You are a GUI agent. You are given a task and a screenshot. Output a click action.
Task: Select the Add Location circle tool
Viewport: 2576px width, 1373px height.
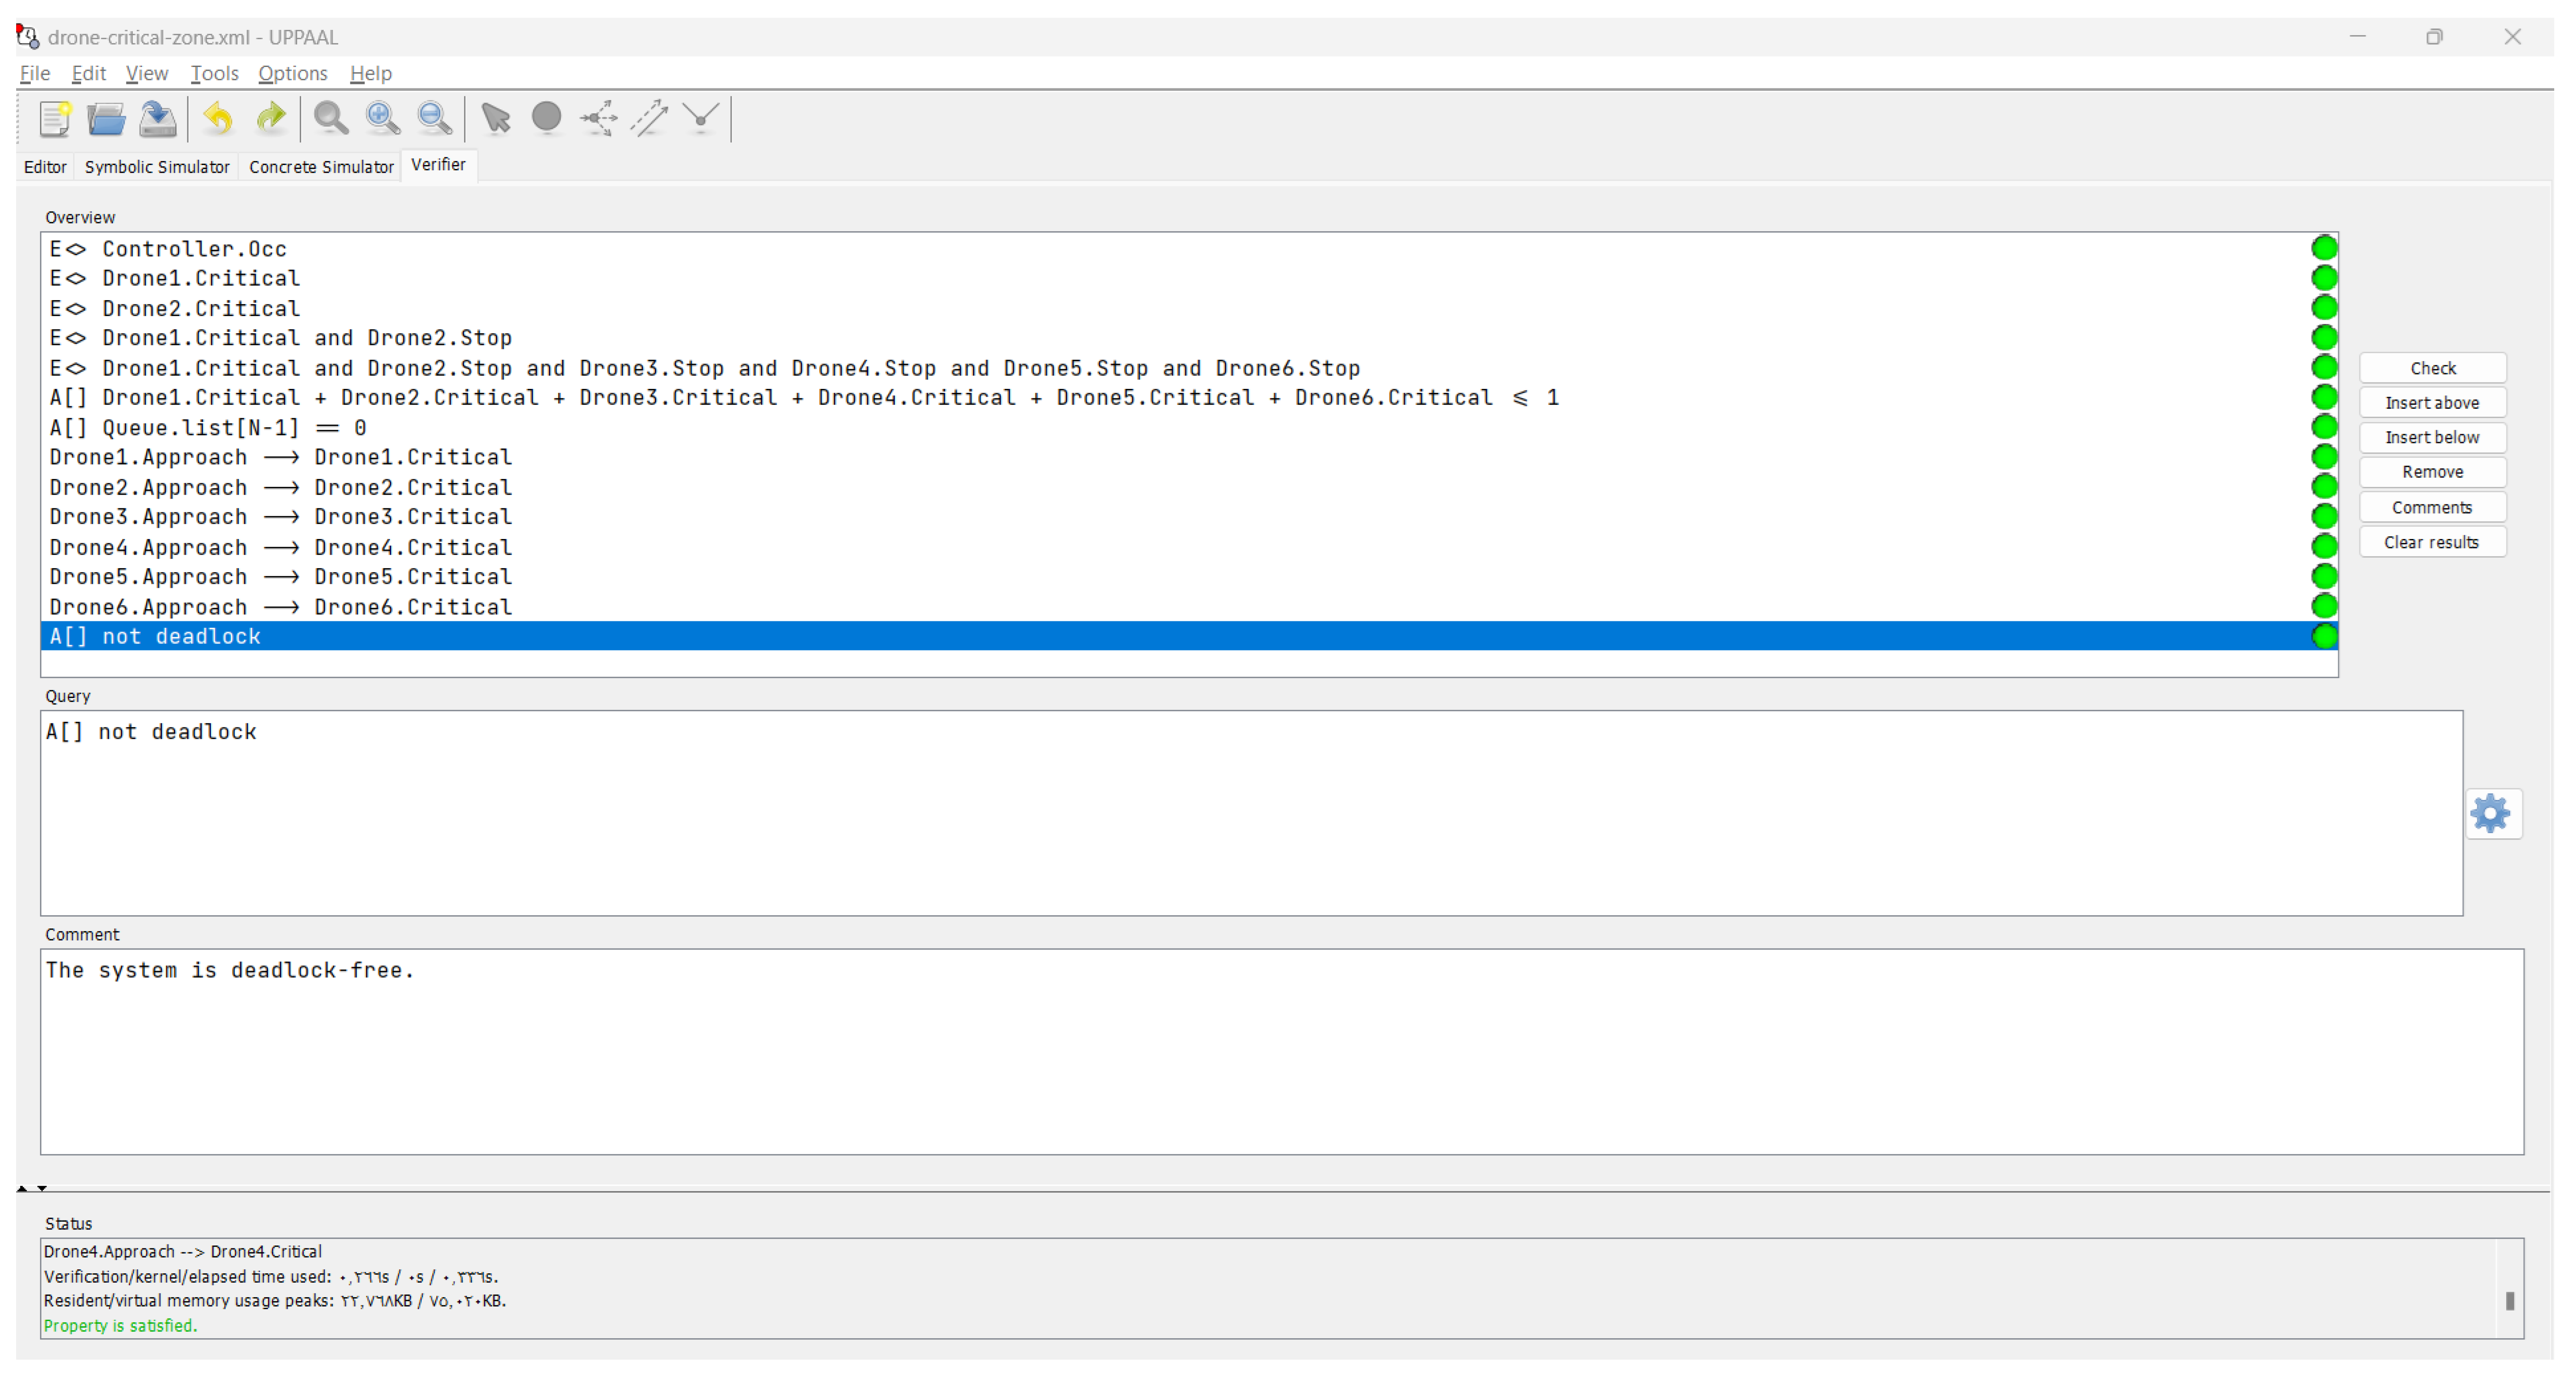546,118
